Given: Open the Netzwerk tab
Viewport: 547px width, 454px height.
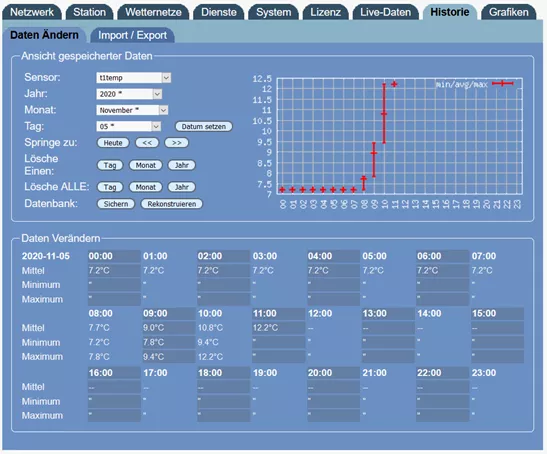Looking at the screenshot, I should tap(32, 12).
